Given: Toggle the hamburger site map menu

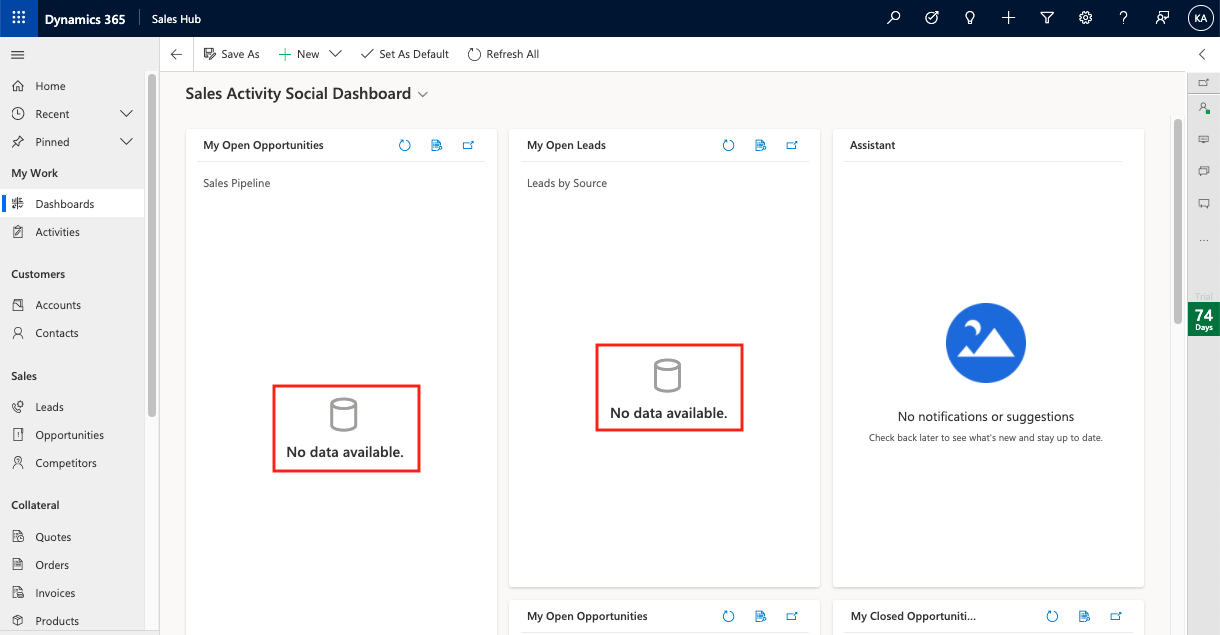Looking at the screenshot, I should coord(18,54).
